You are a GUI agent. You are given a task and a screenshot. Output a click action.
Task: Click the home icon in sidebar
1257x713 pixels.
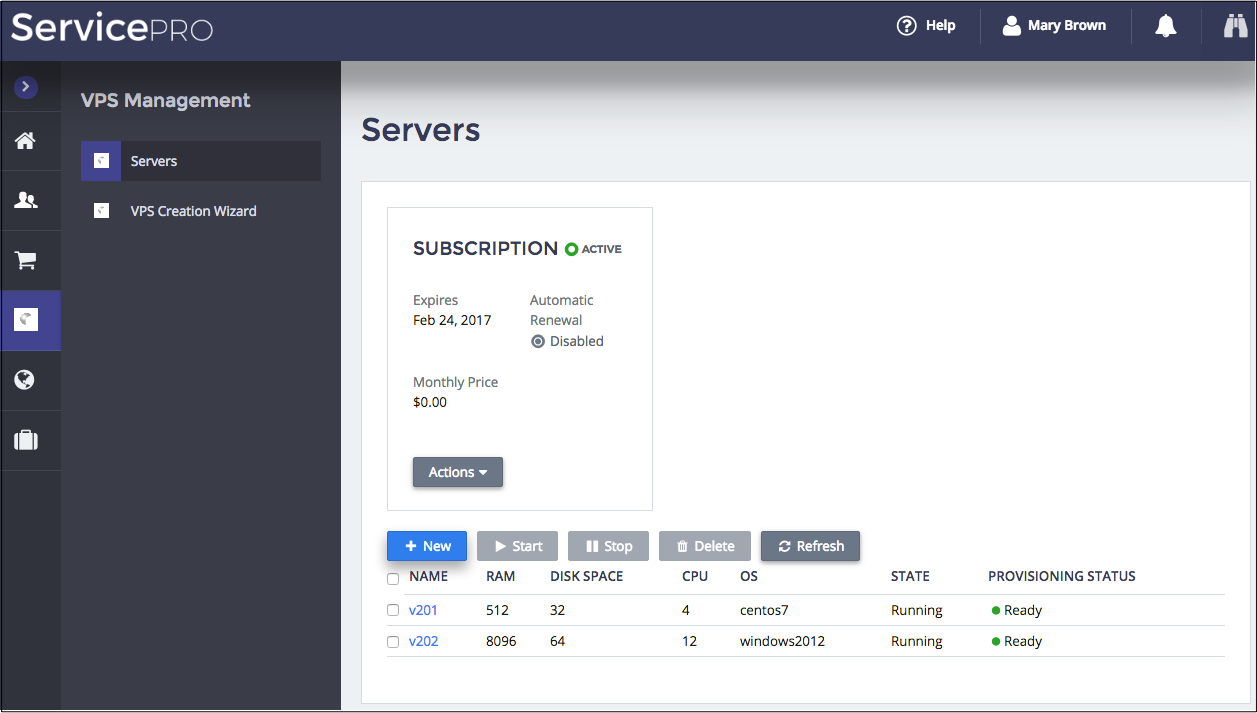(x=25, y=141)
